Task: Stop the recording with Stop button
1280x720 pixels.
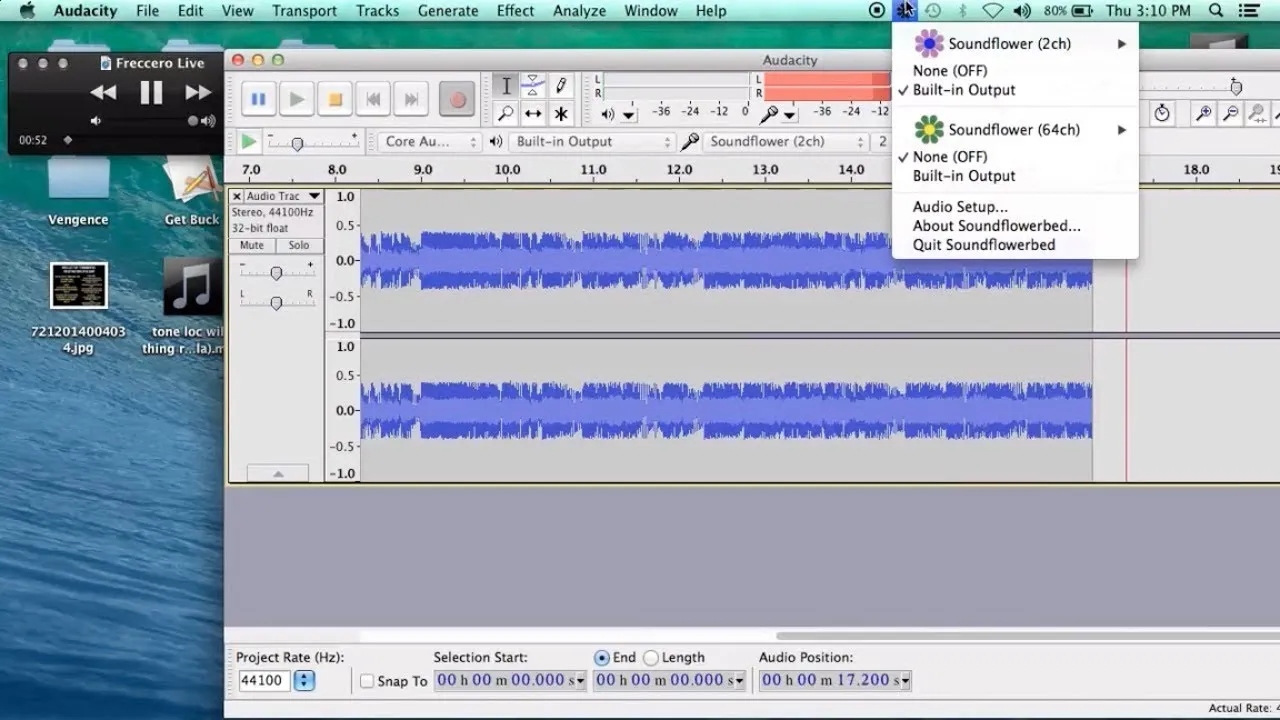Action: point(335,99)
